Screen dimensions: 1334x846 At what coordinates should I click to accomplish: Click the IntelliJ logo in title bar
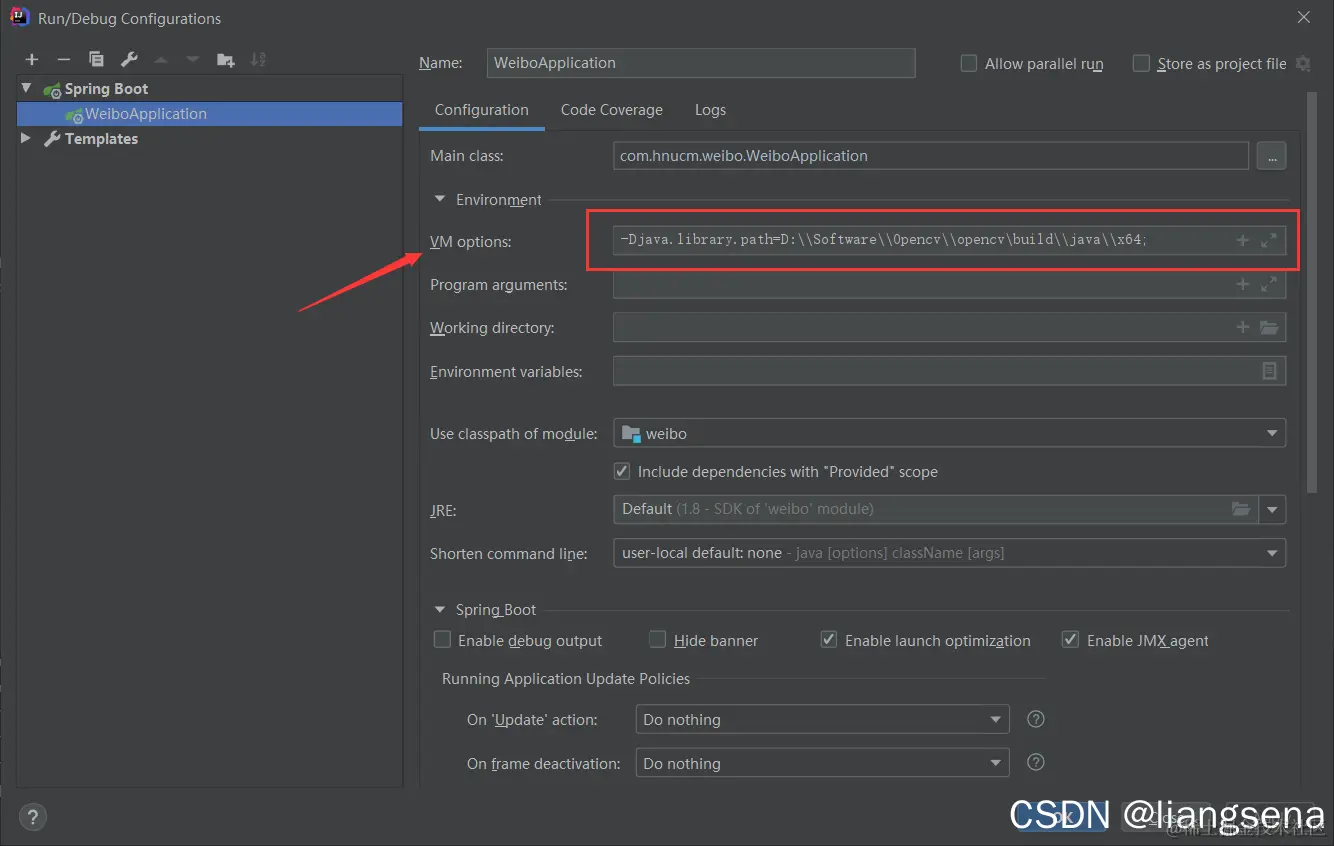(x=19, y=18)
